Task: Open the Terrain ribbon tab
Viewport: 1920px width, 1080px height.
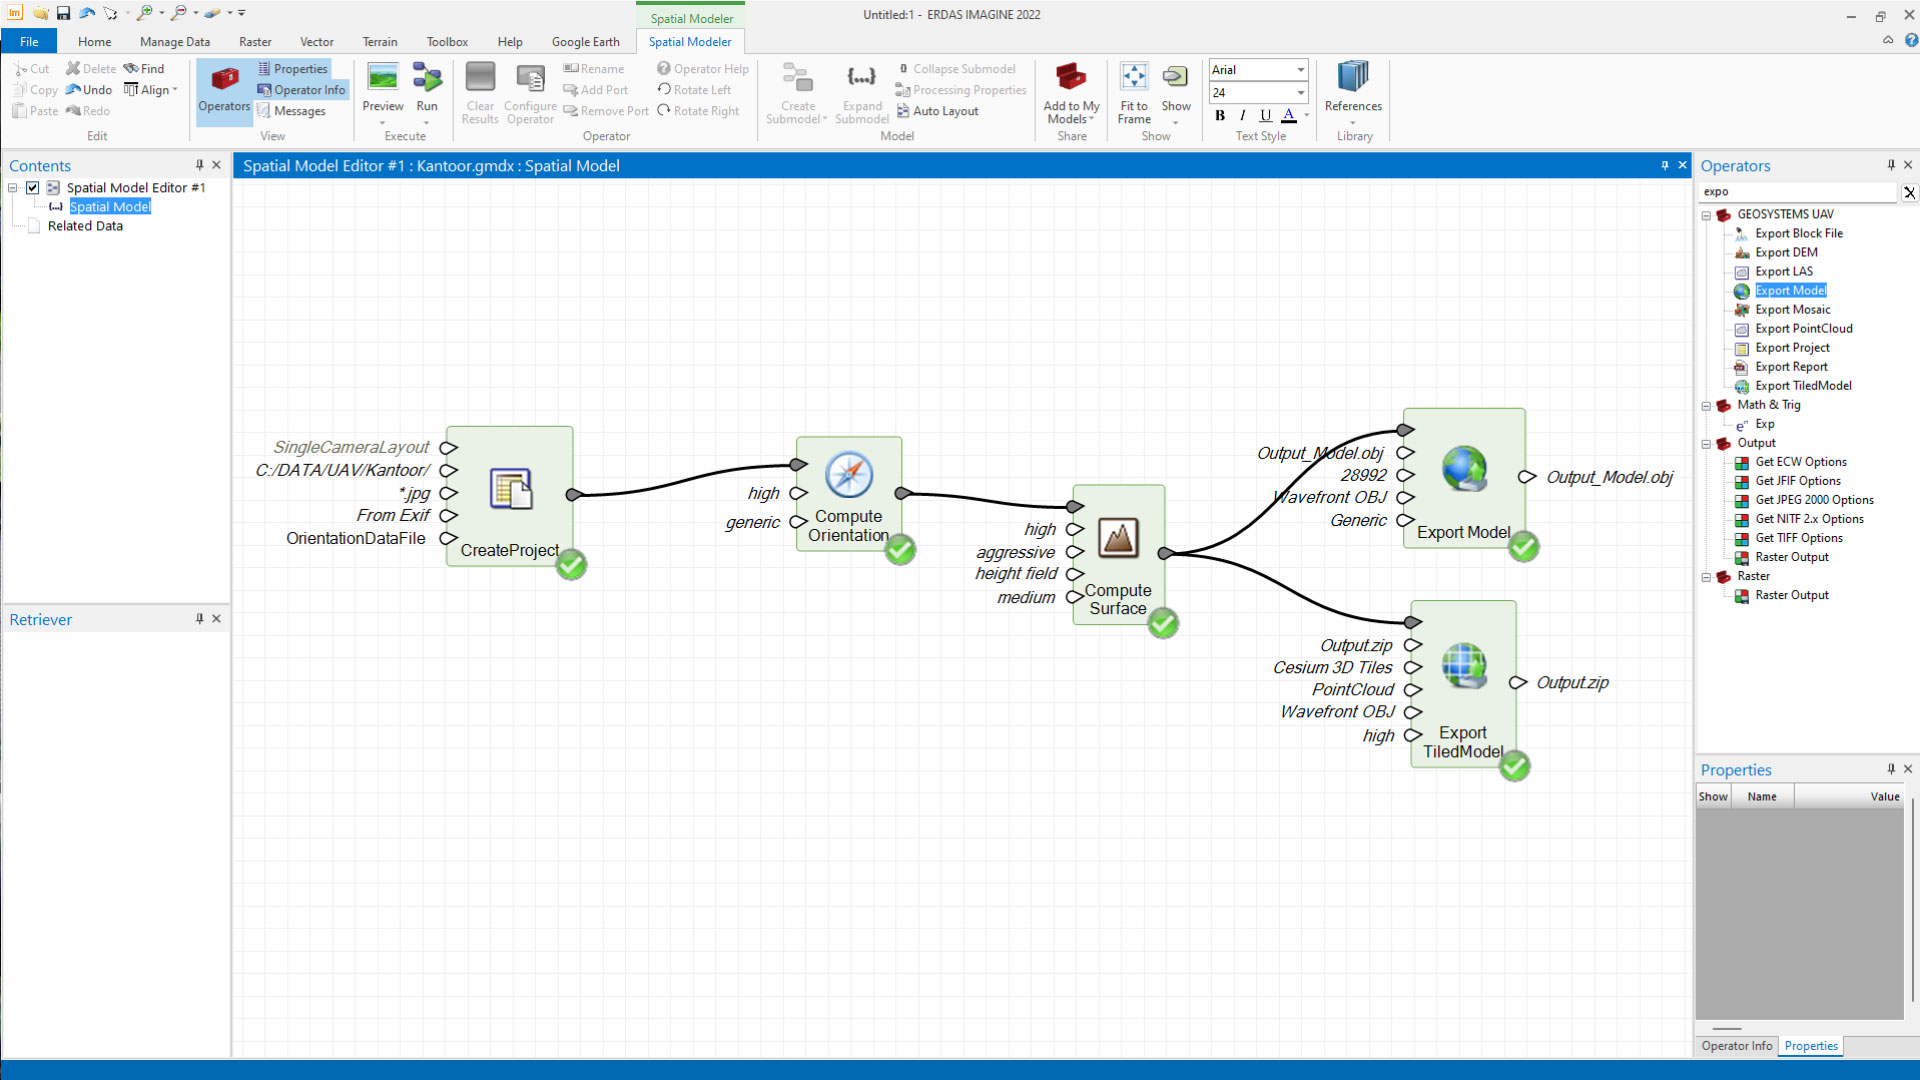Action: pos(380,42)
